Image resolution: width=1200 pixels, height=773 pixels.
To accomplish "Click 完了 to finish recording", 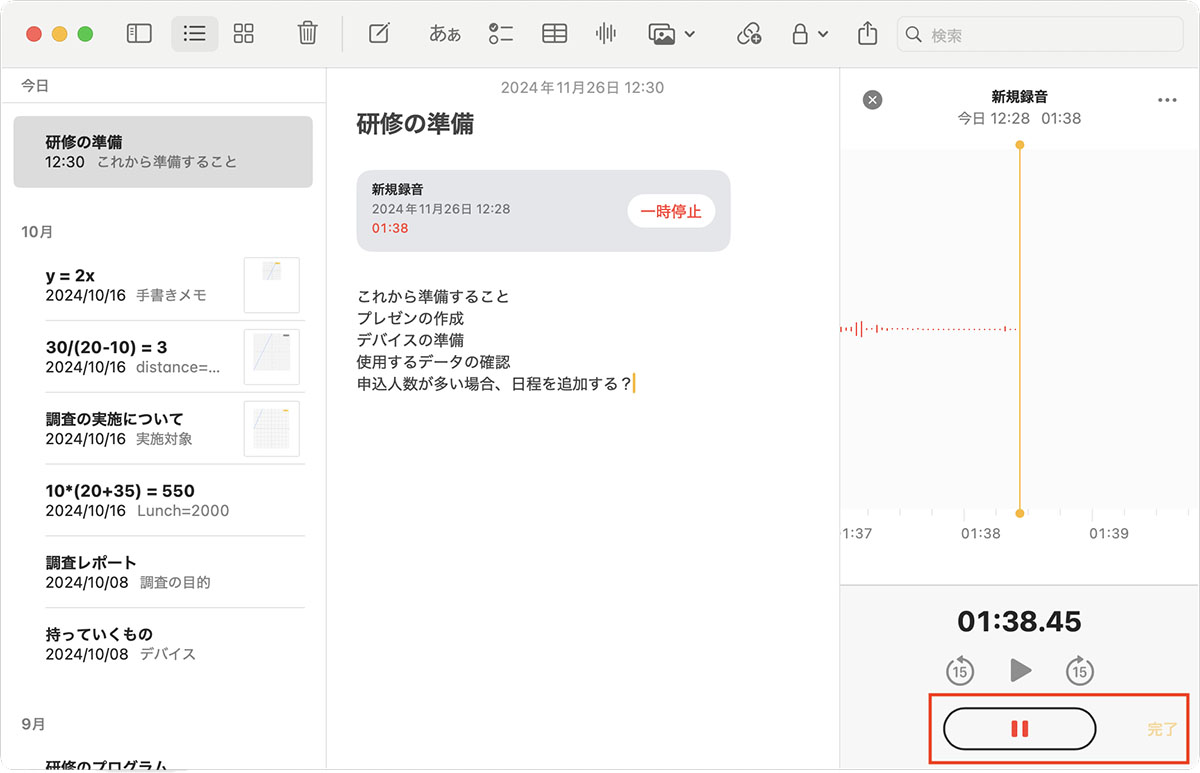I will [x=1162, y=729].
